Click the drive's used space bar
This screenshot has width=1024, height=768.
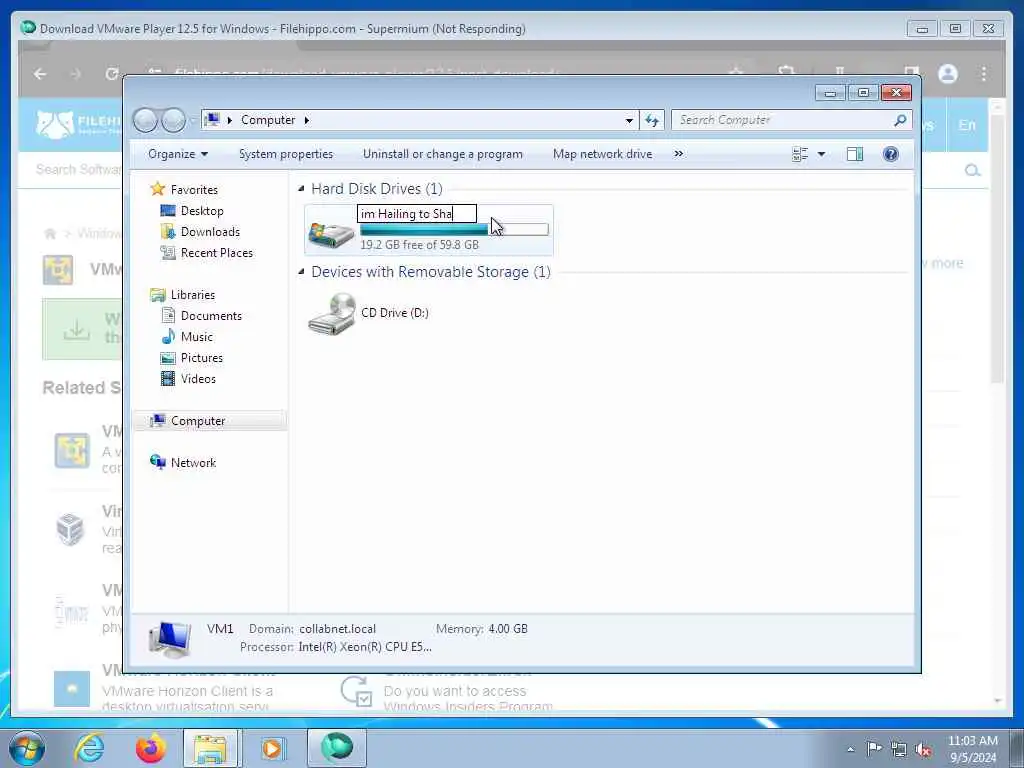[455, 230]
